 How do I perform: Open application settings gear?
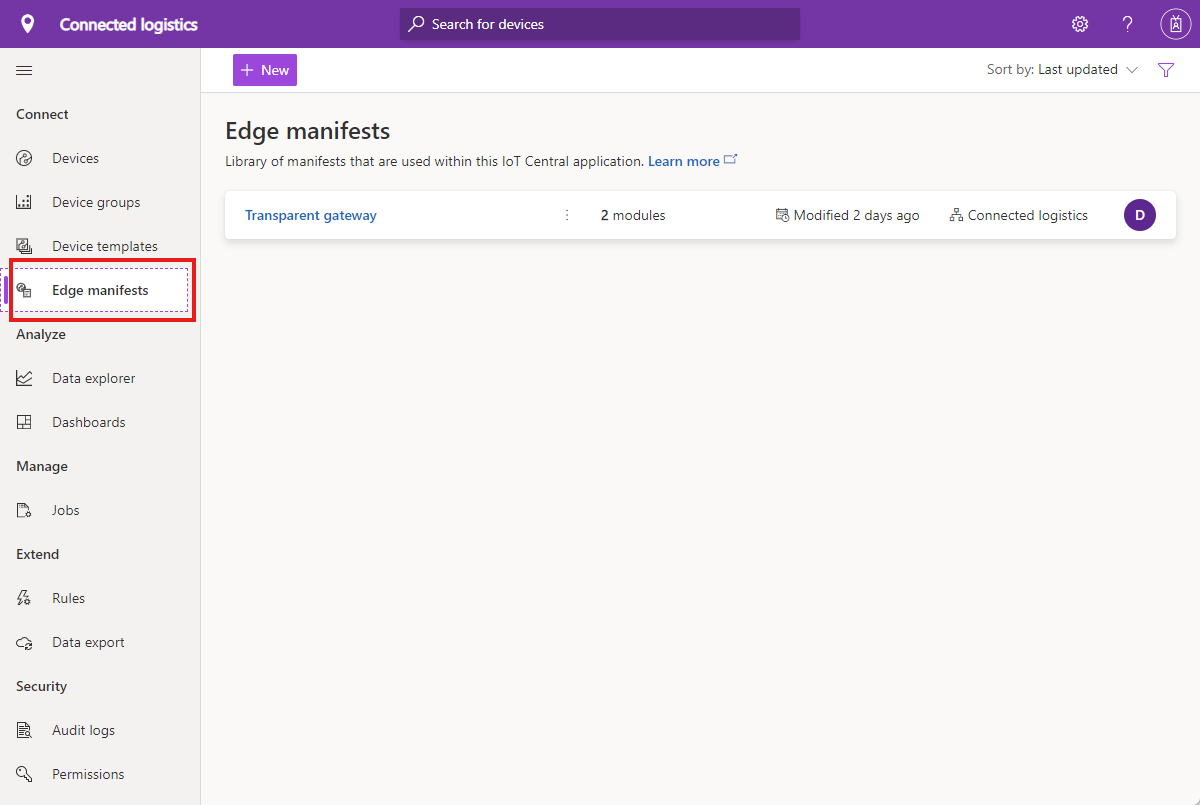[x=1079, y=23]
